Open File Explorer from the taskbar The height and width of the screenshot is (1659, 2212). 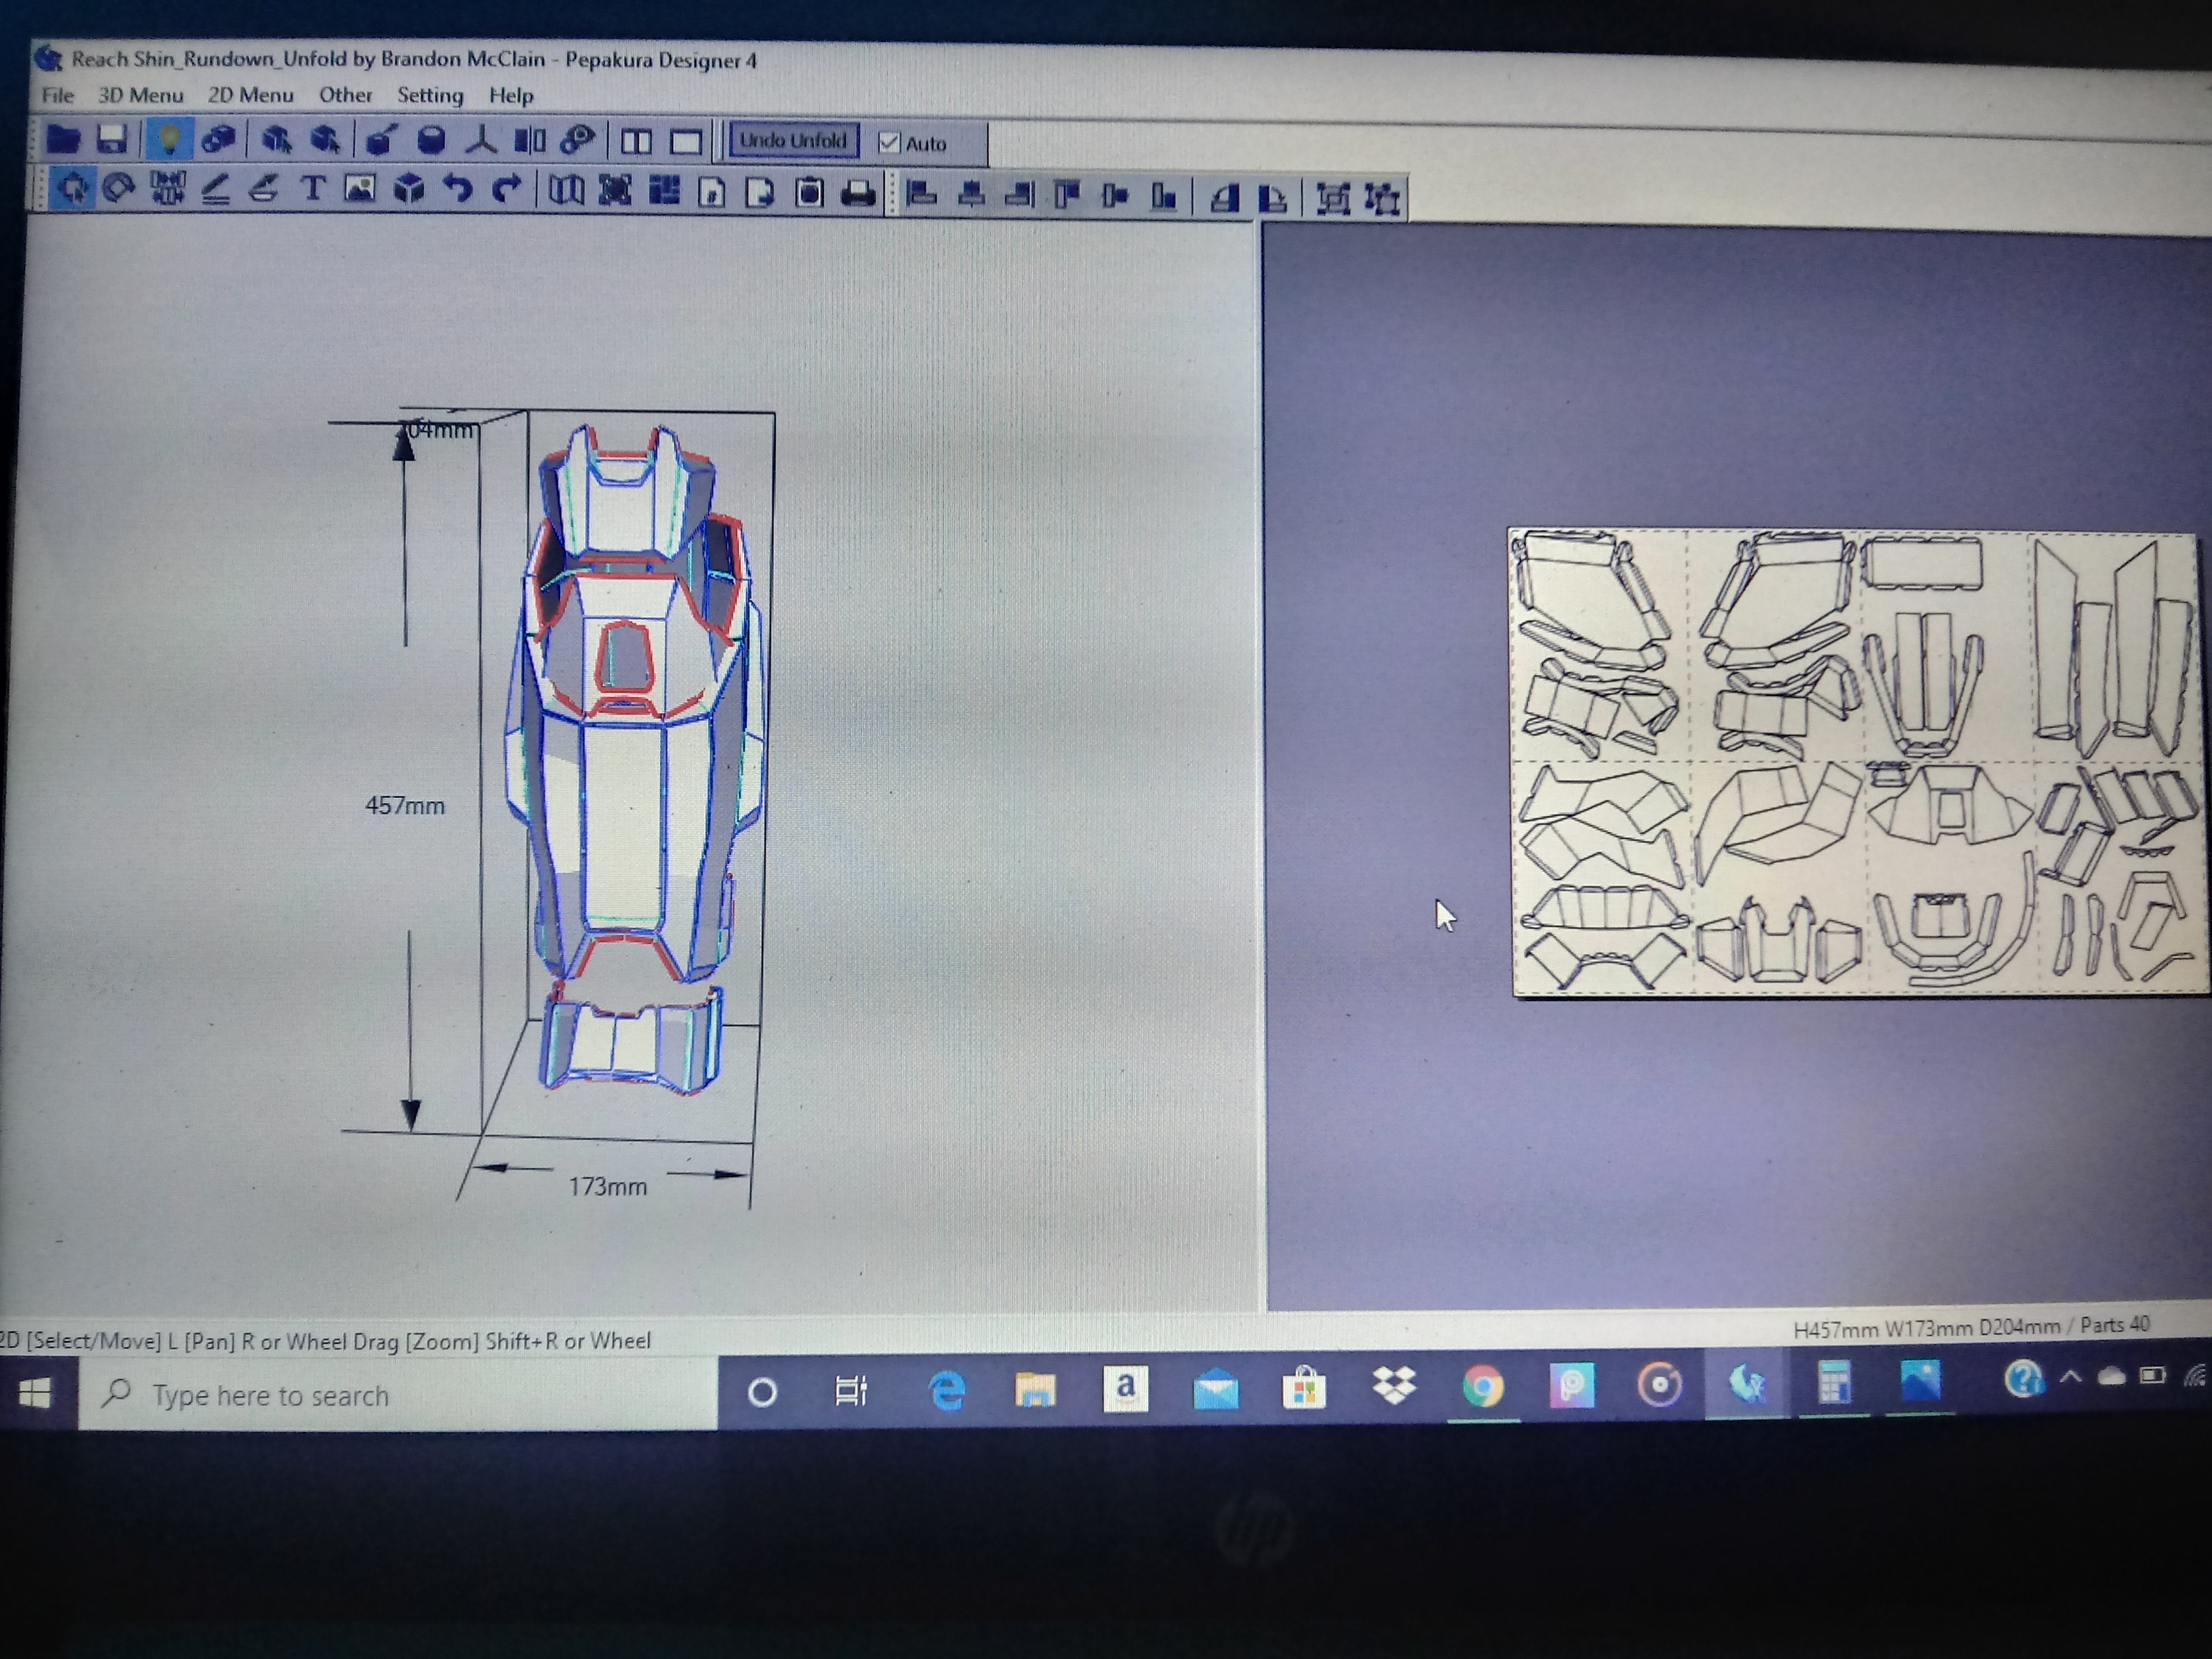(x=1035, y=1389)
